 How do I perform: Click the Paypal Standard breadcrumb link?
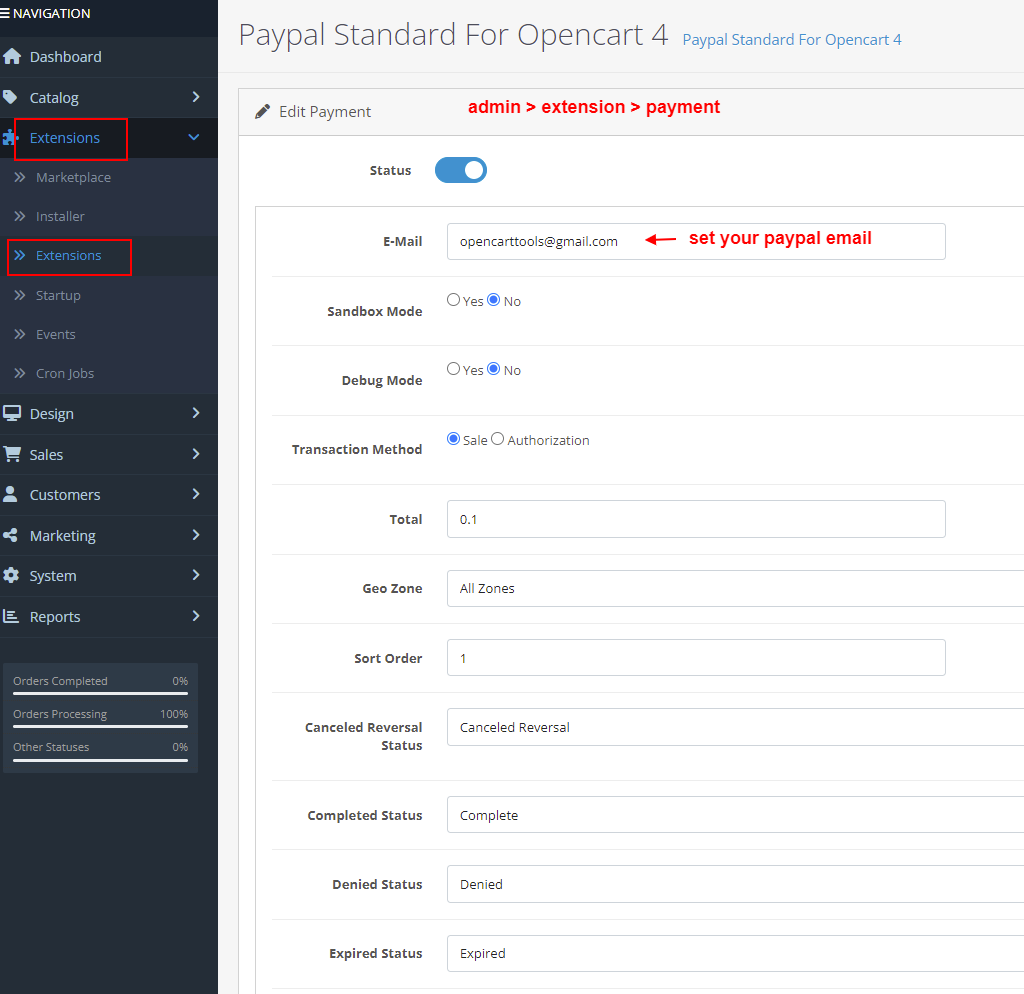point(792,40)
